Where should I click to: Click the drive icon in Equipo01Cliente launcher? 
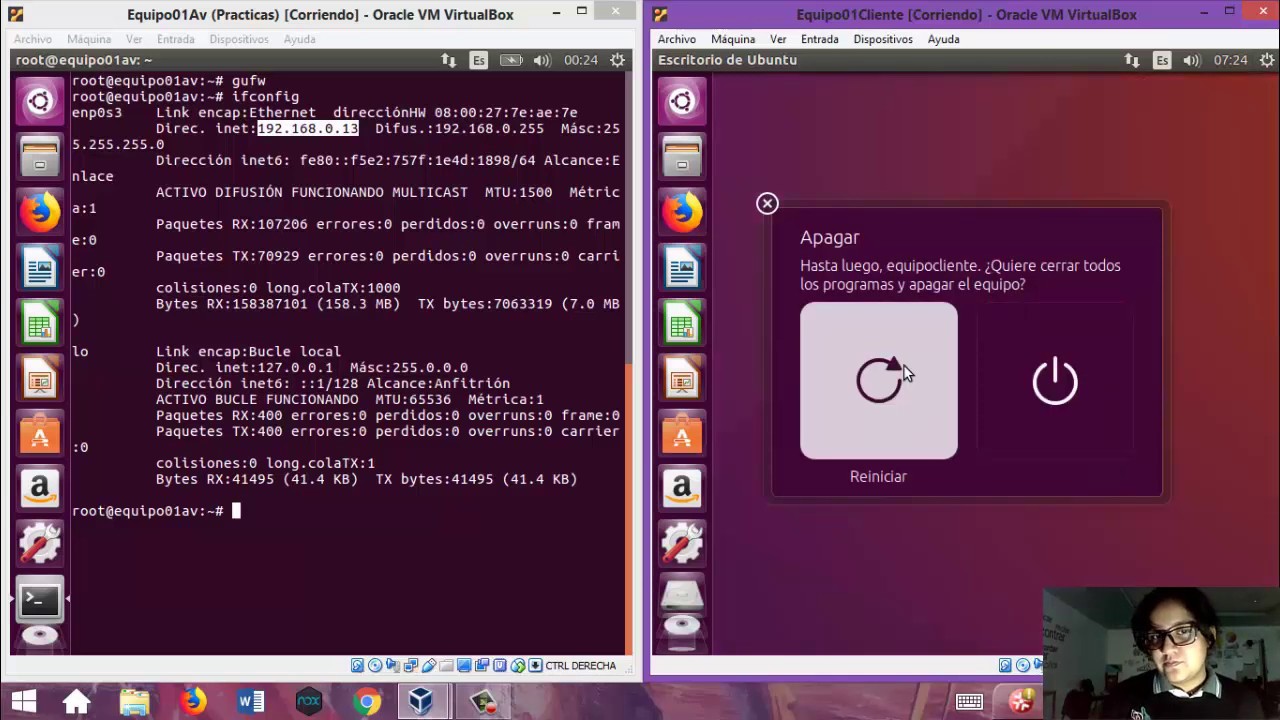(682, 596)
